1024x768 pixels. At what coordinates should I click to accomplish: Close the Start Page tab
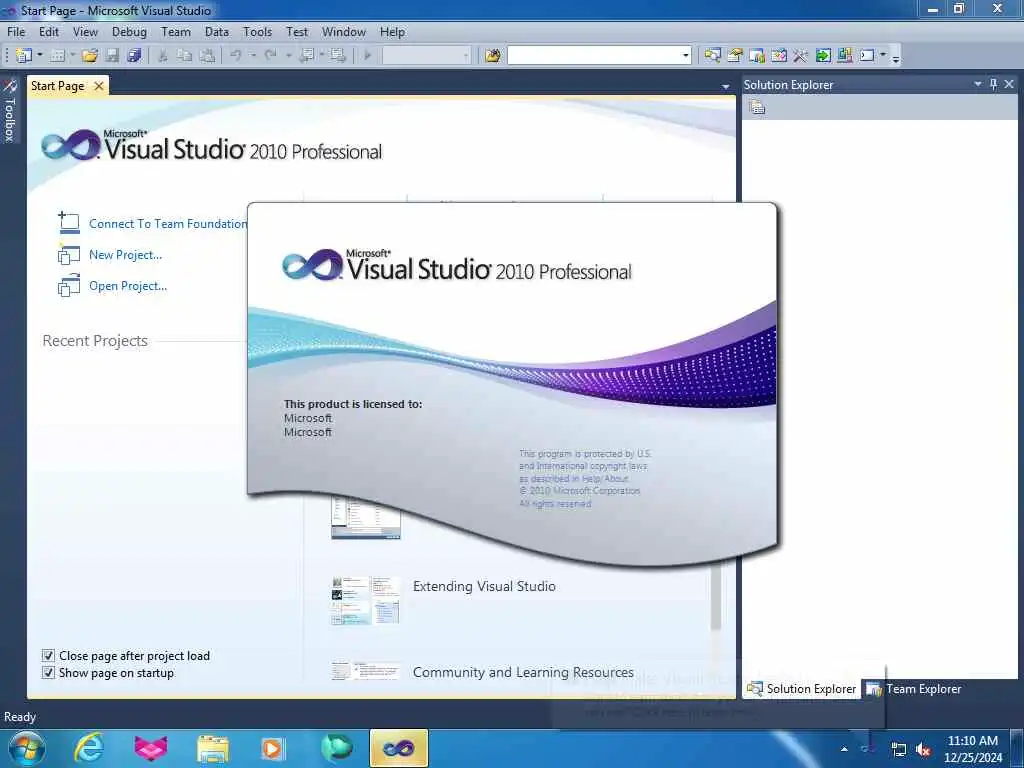[99, 86]
